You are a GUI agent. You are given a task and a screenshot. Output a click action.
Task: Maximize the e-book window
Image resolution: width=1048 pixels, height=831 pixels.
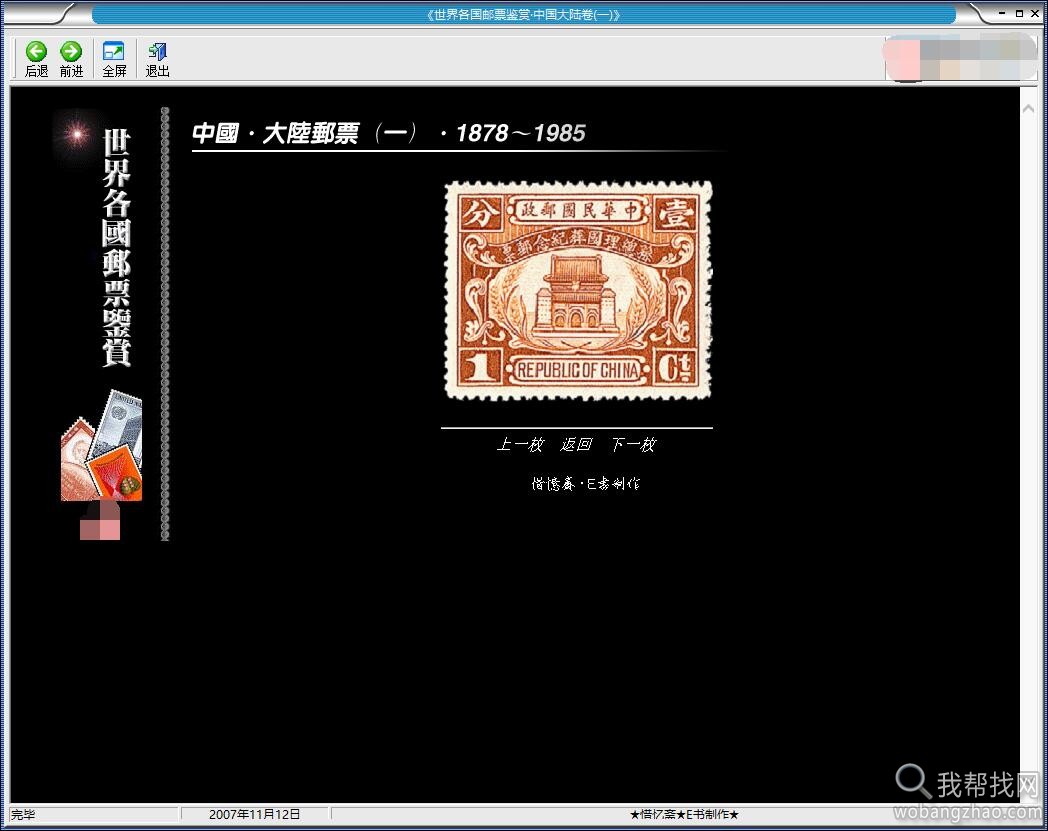tap(1019, 13)
